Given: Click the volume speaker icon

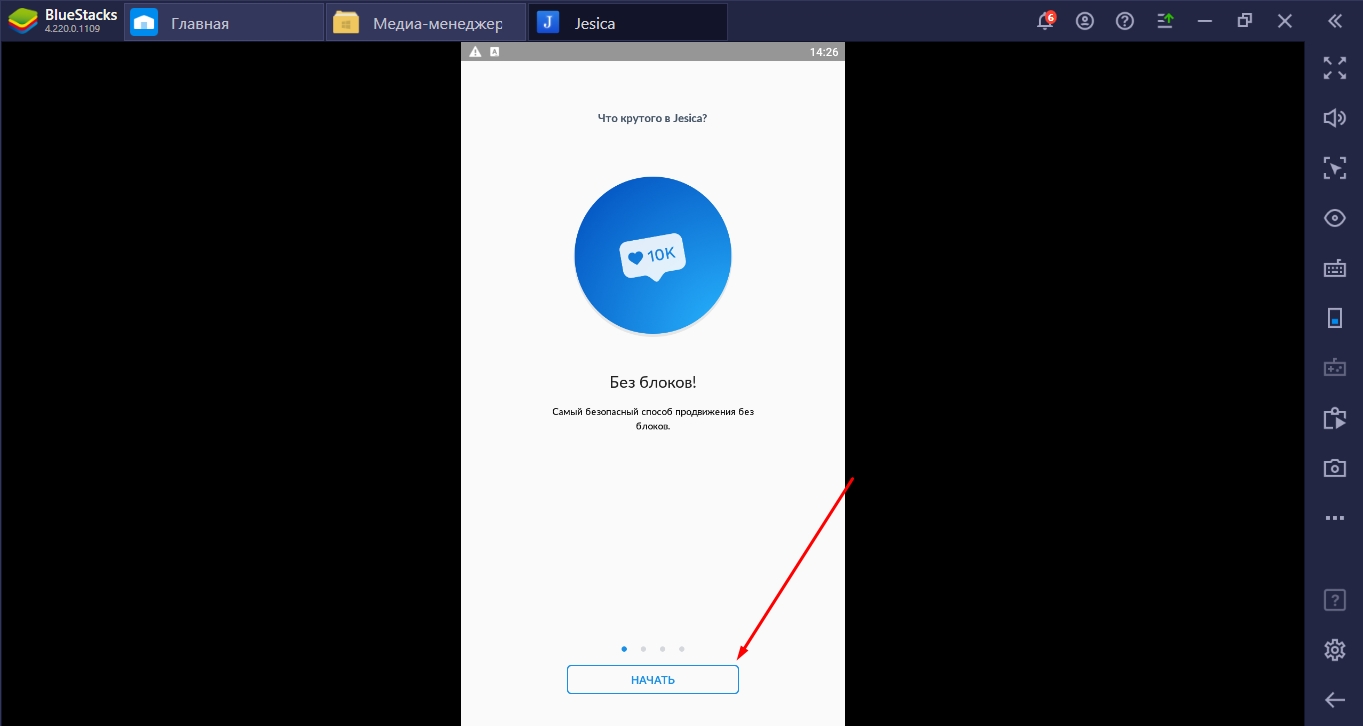Looking at the screenshot, I should click(1334, 118).
